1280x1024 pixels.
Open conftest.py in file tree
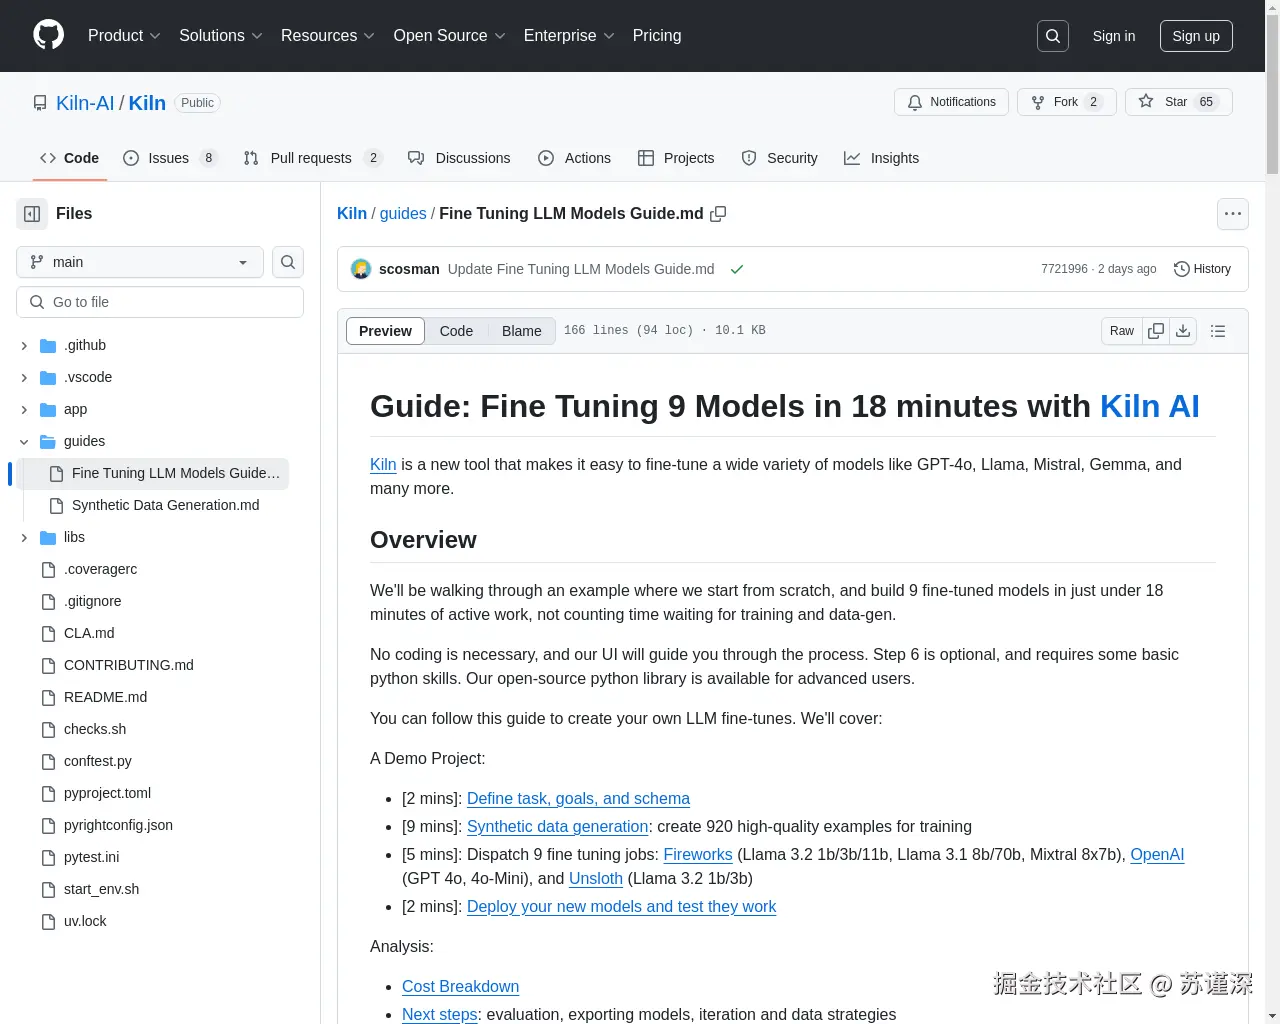tap(97, 761)
